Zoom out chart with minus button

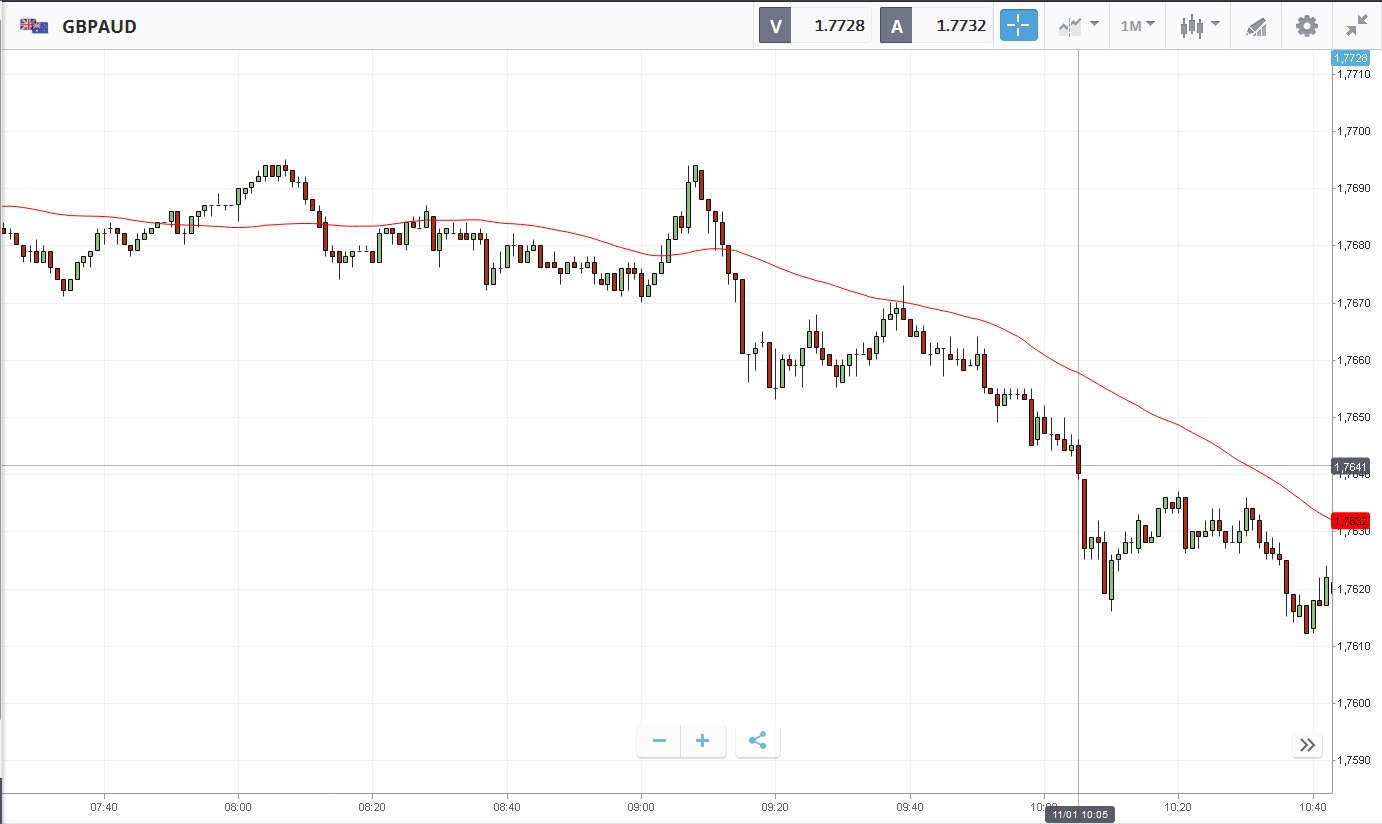click(660, 741)
